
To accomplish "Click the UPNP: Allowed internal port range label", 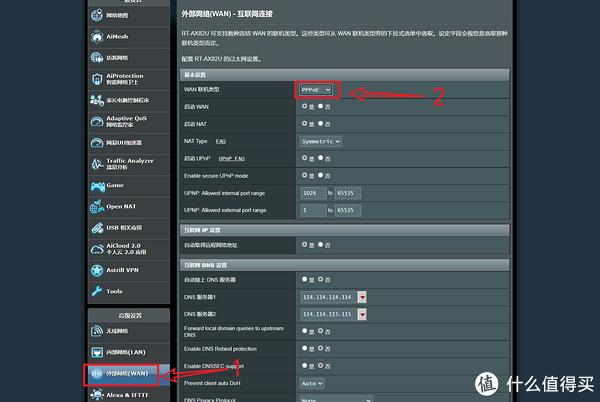I will point(224,193).
